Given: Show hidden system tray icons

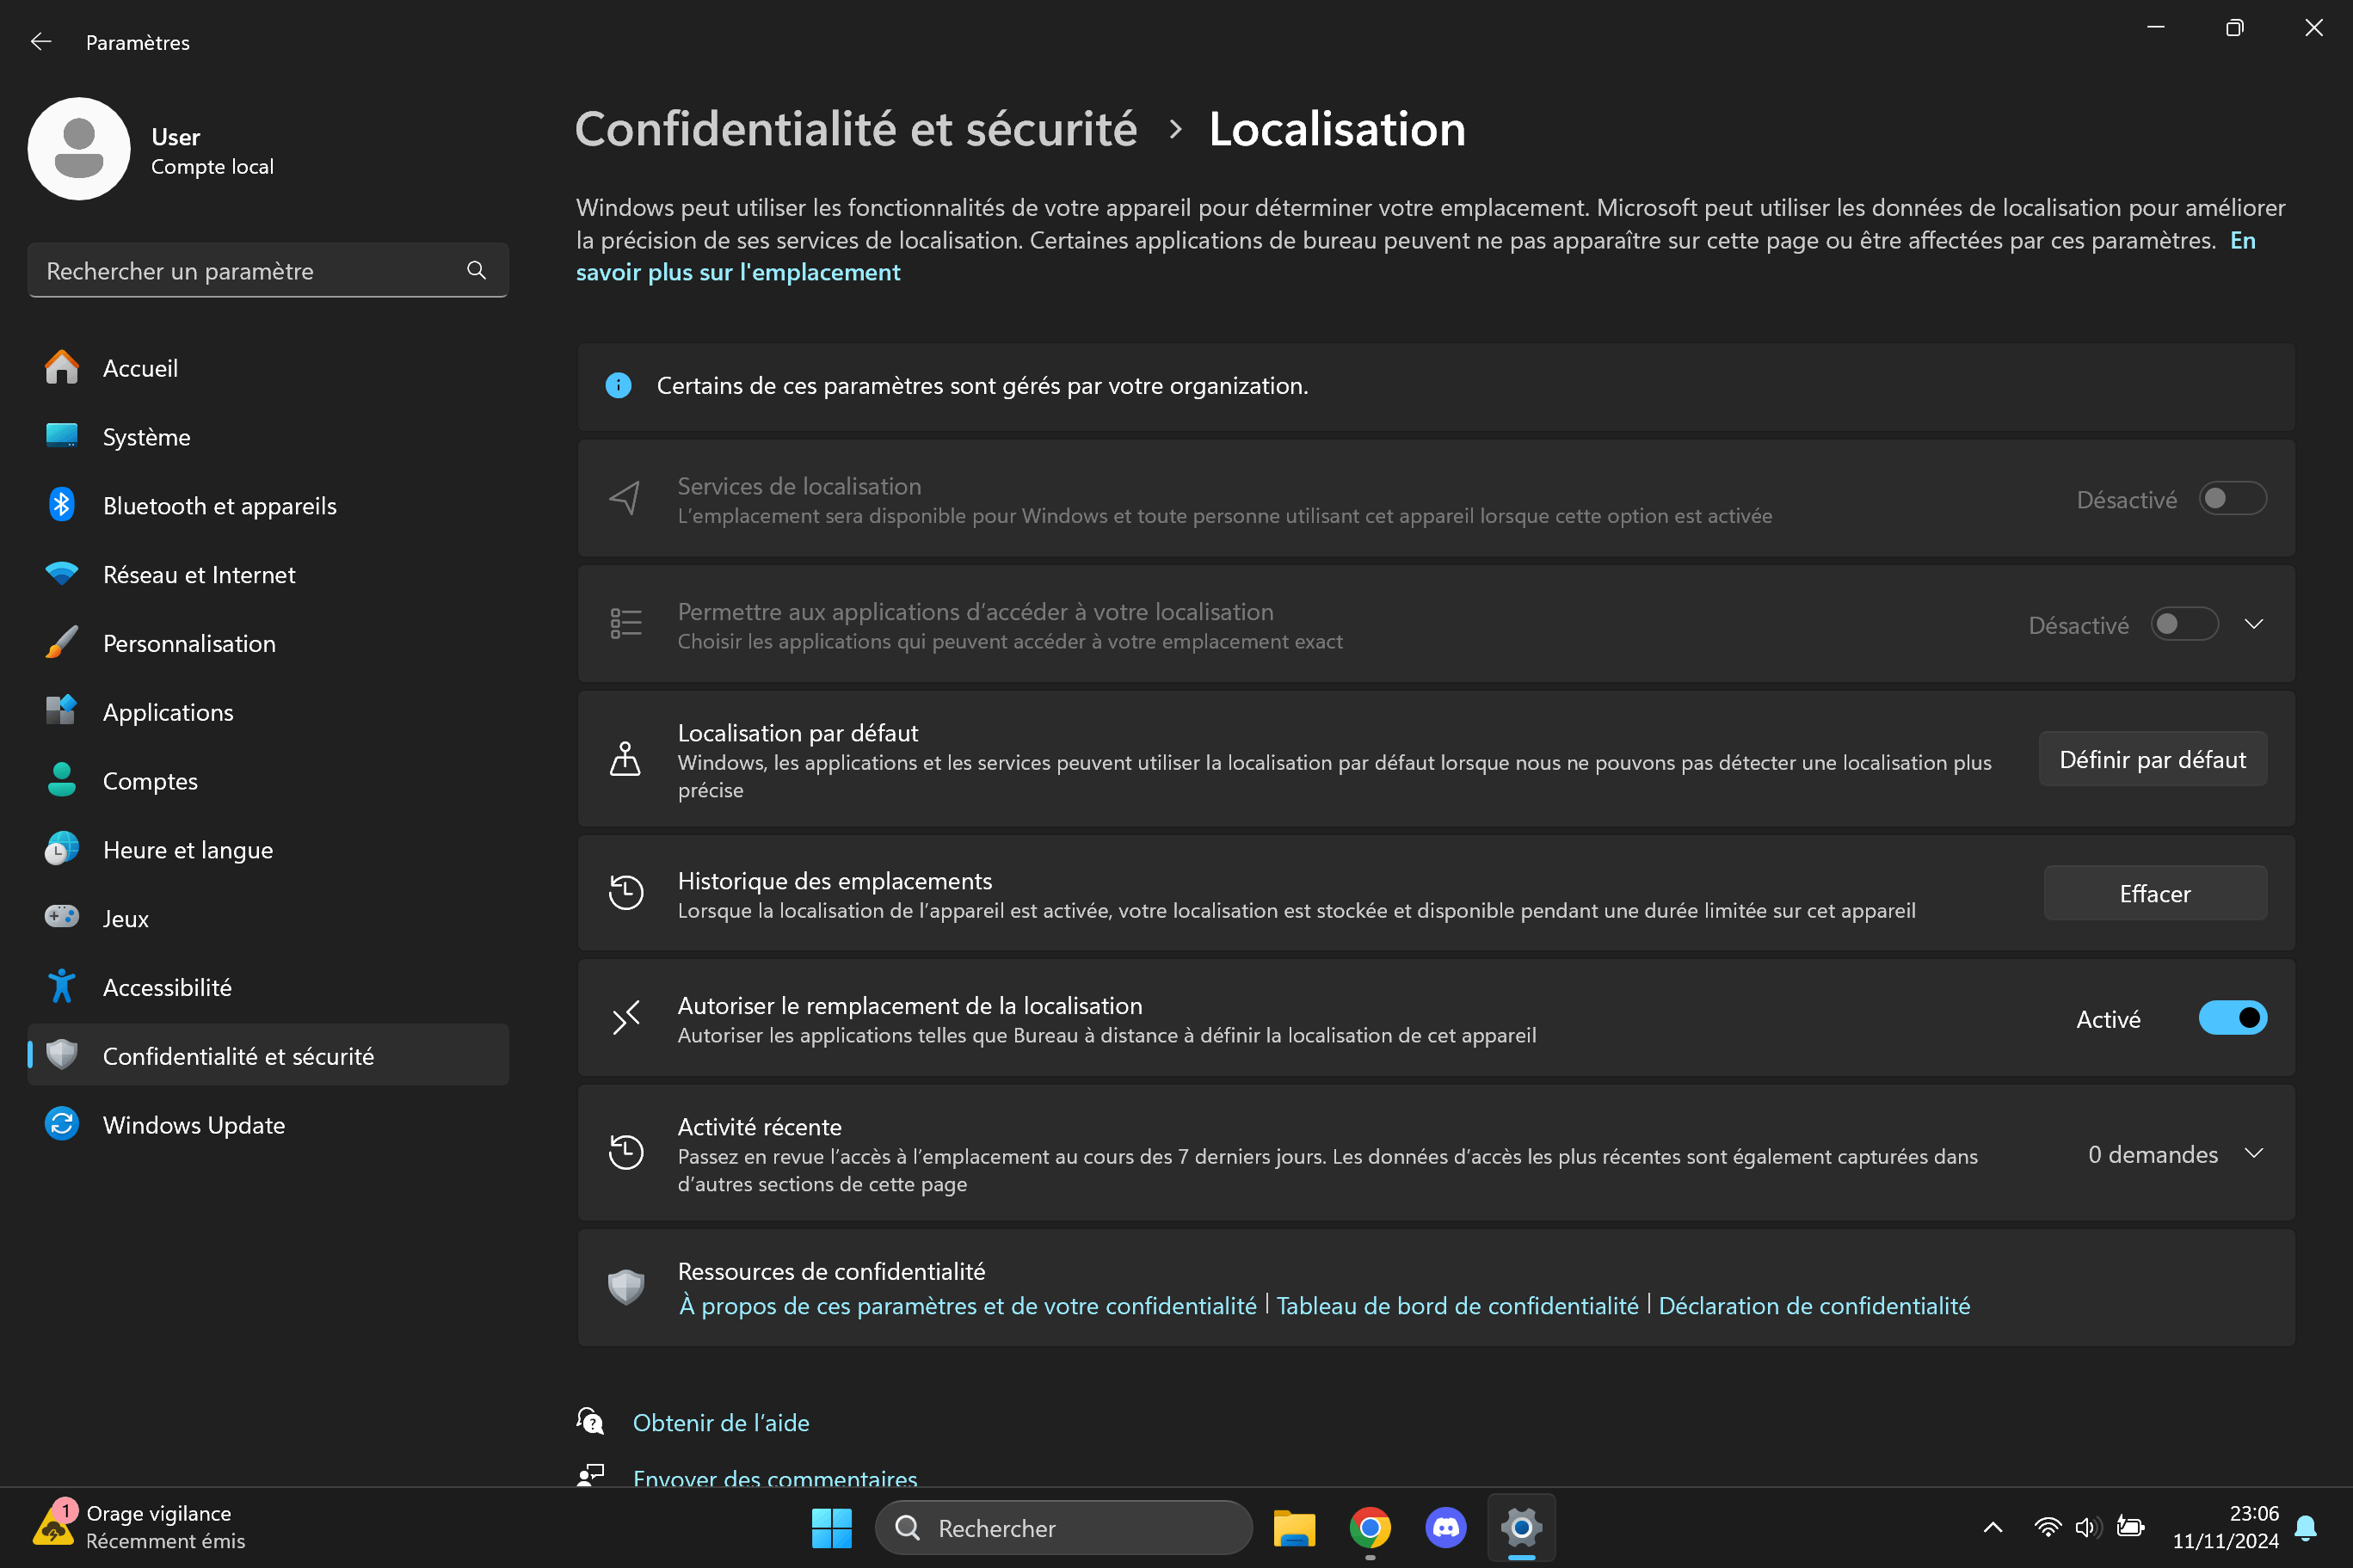Looking at the screenshot, I should [x=1992, y=1527].
